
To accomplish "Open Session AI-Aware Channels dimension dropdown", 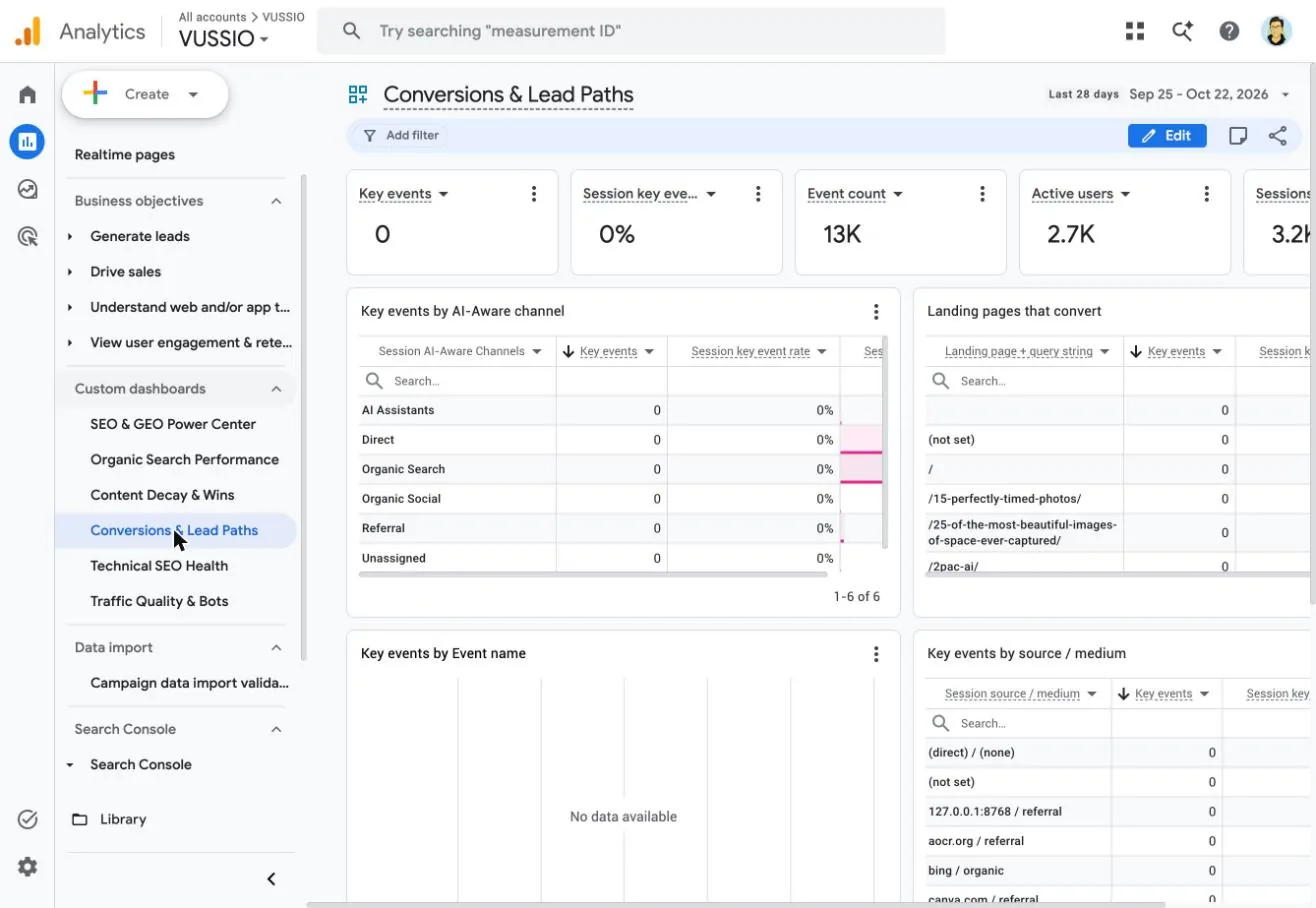I will (459, 352).
